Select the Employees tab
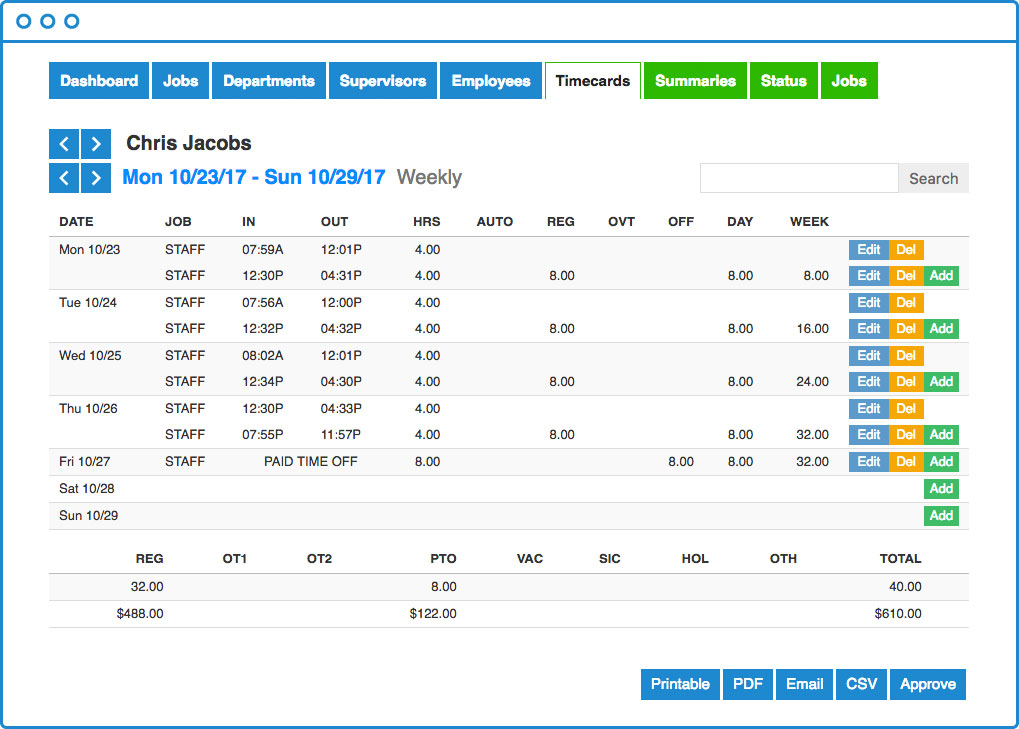 [491, 80]
